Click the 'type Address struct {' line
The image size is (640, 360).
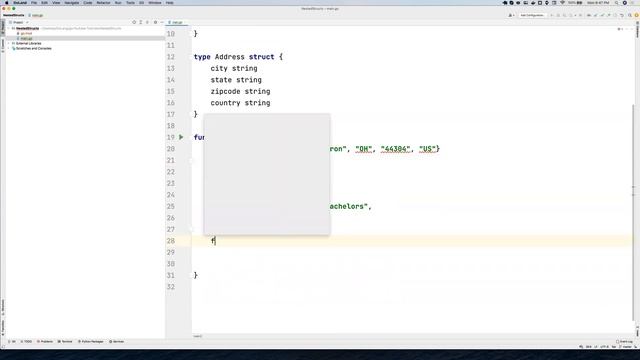pos(238,57)
